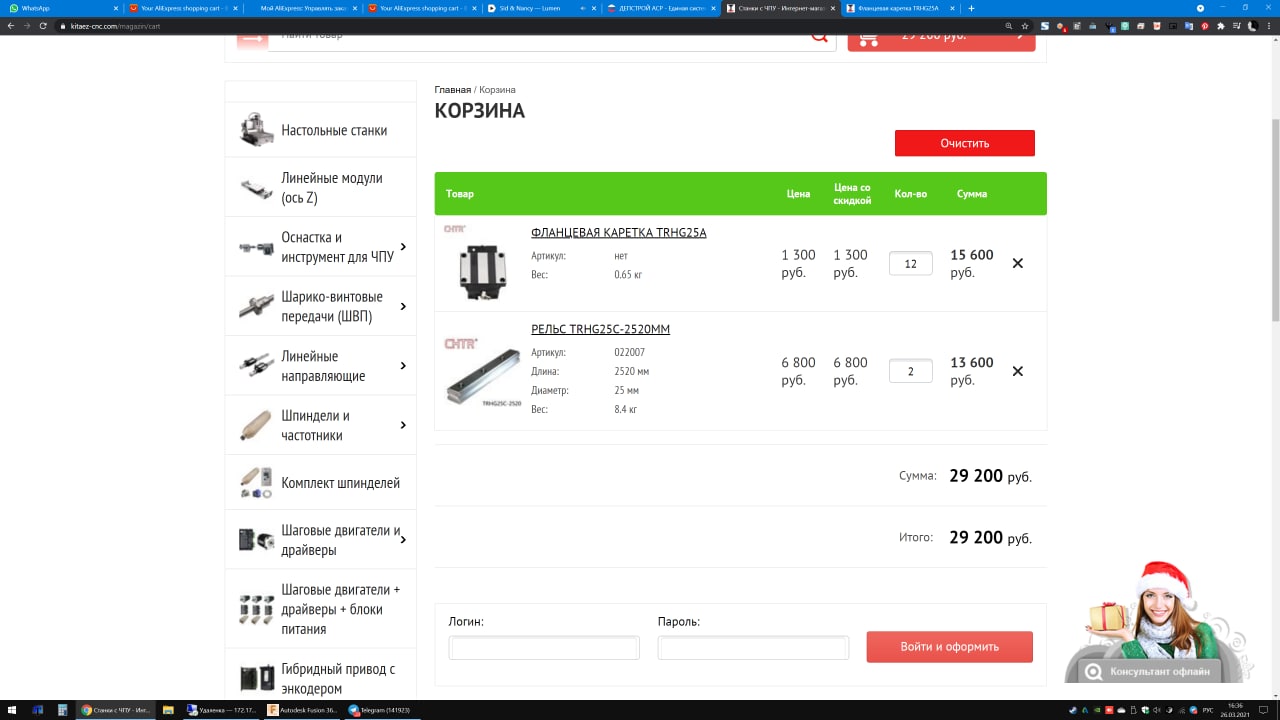
Task: Remove РЕЛЬС TRHG25C-2520ММ from cart
Action: [x=1017, y=371]
